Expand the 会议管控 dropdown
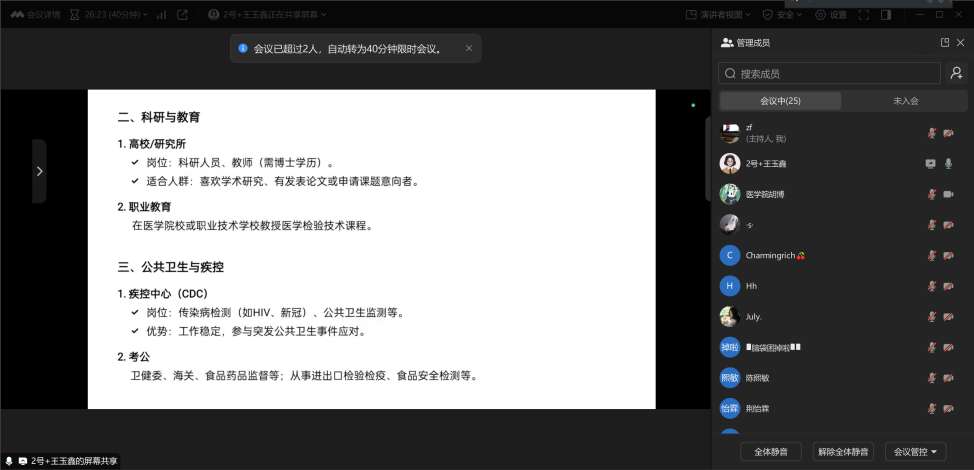 pyautogui.click(x=917, y=452)
